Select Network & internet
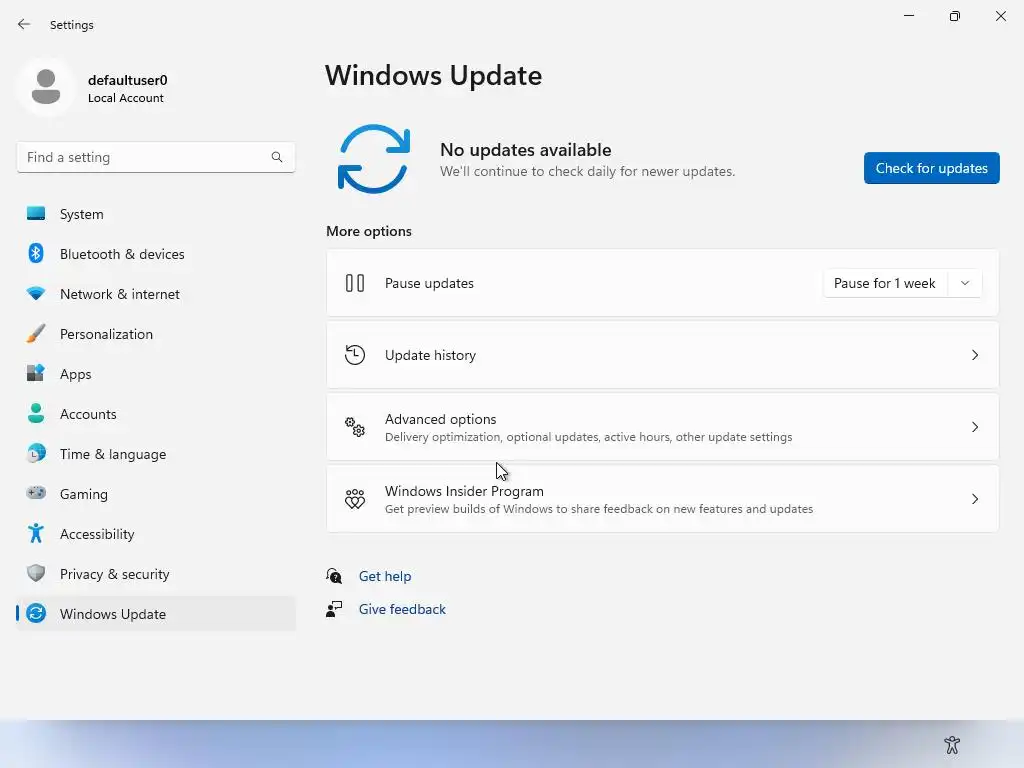The height and width of the screenshot is (768, 1024). 155,294
